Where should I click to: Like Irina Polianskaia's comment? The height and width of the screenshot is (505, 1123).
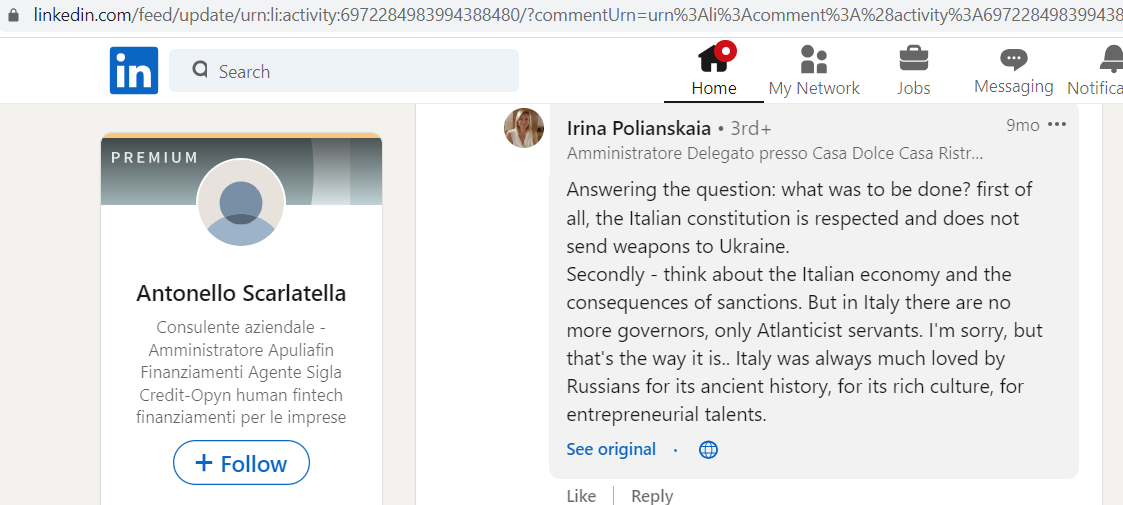pyautogui.click(x=581, y=496)
